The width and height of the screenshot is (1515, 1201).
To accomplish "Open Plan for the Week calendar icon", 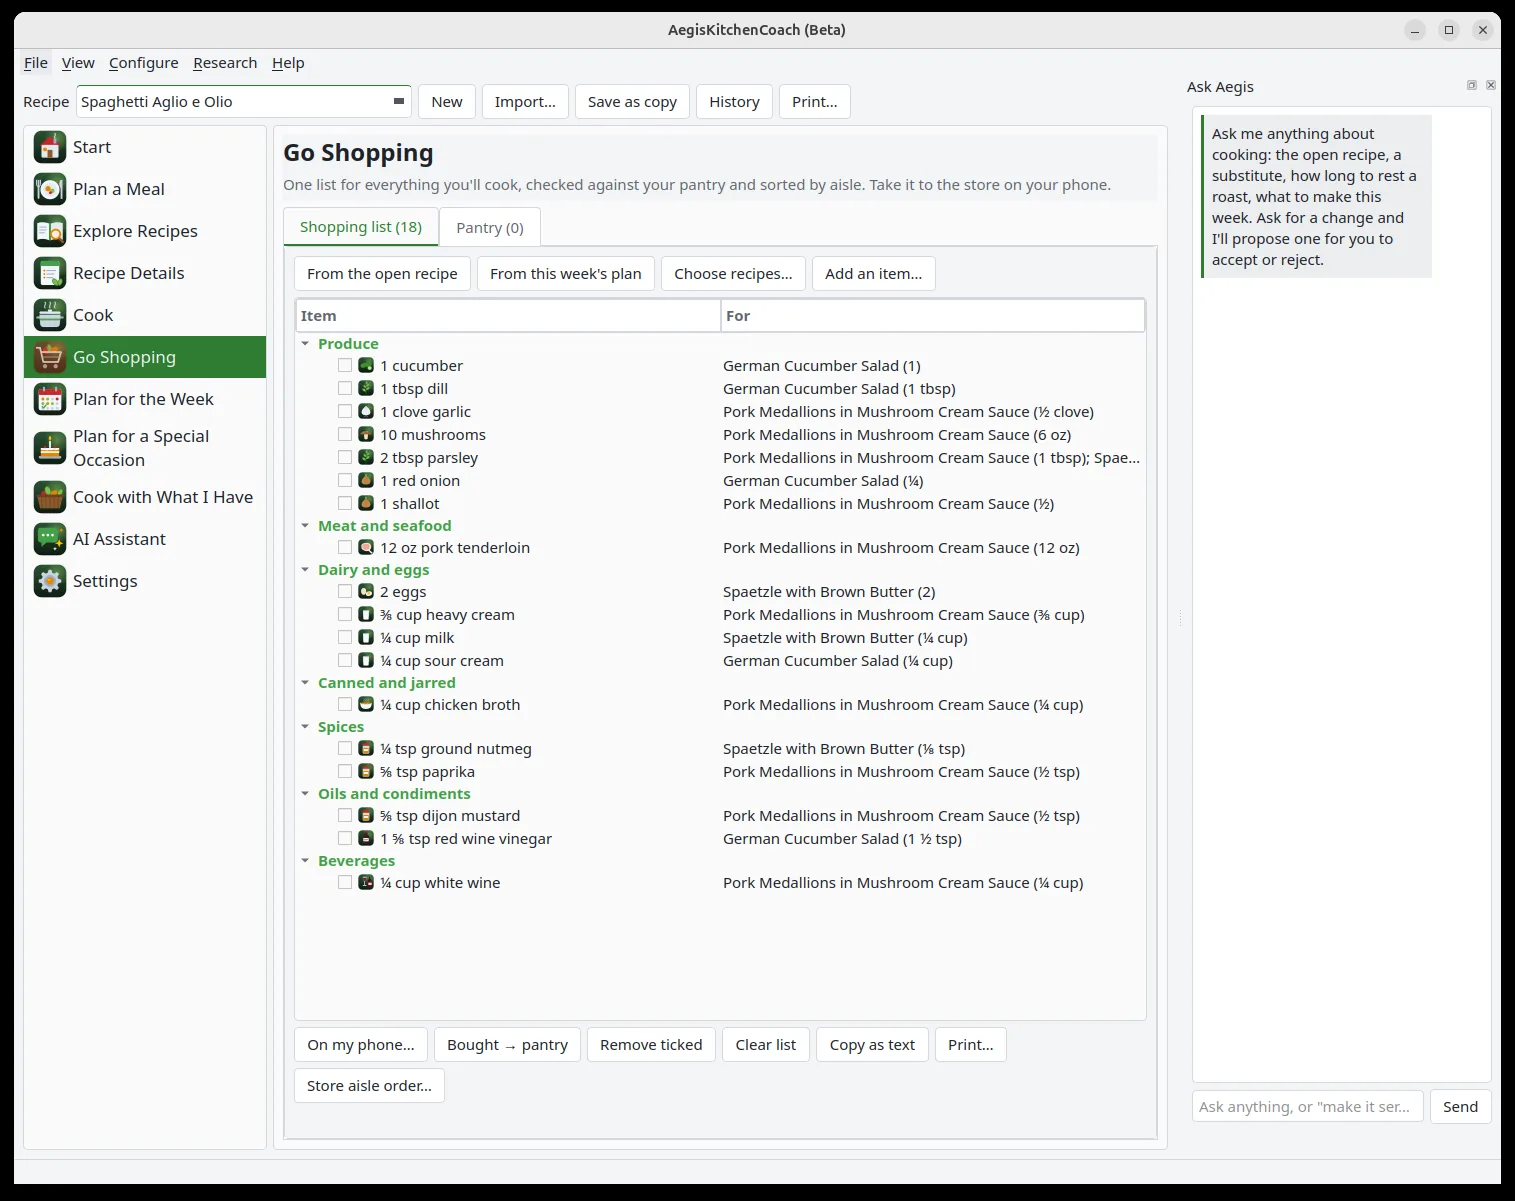I will pyautogui.click(x=49, y=399).
